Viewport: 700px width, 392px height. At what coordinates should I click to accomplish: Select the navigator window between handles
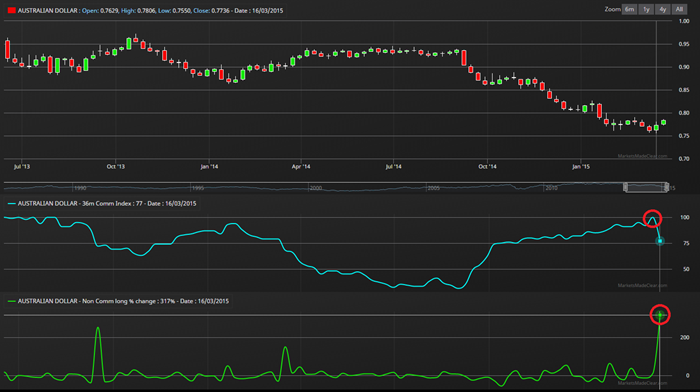pyautogui.click(x=646, y=187)
